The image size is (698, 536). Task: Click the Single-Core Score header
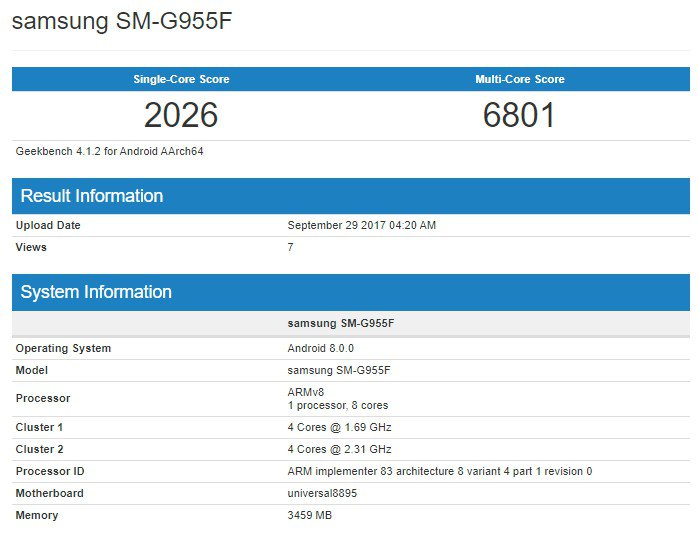pyautogui.click(x=181, y=79)
